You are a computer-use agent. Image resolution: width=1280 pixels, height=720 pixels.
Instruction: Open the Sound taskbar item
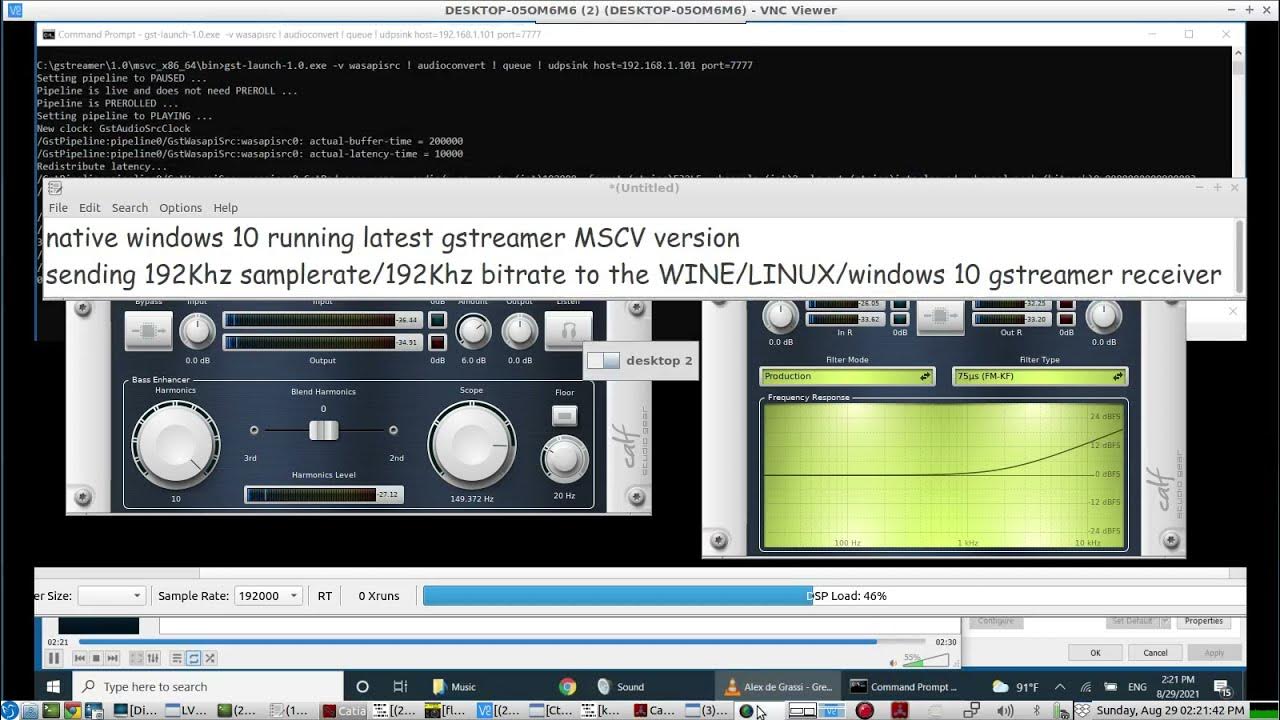622,687
